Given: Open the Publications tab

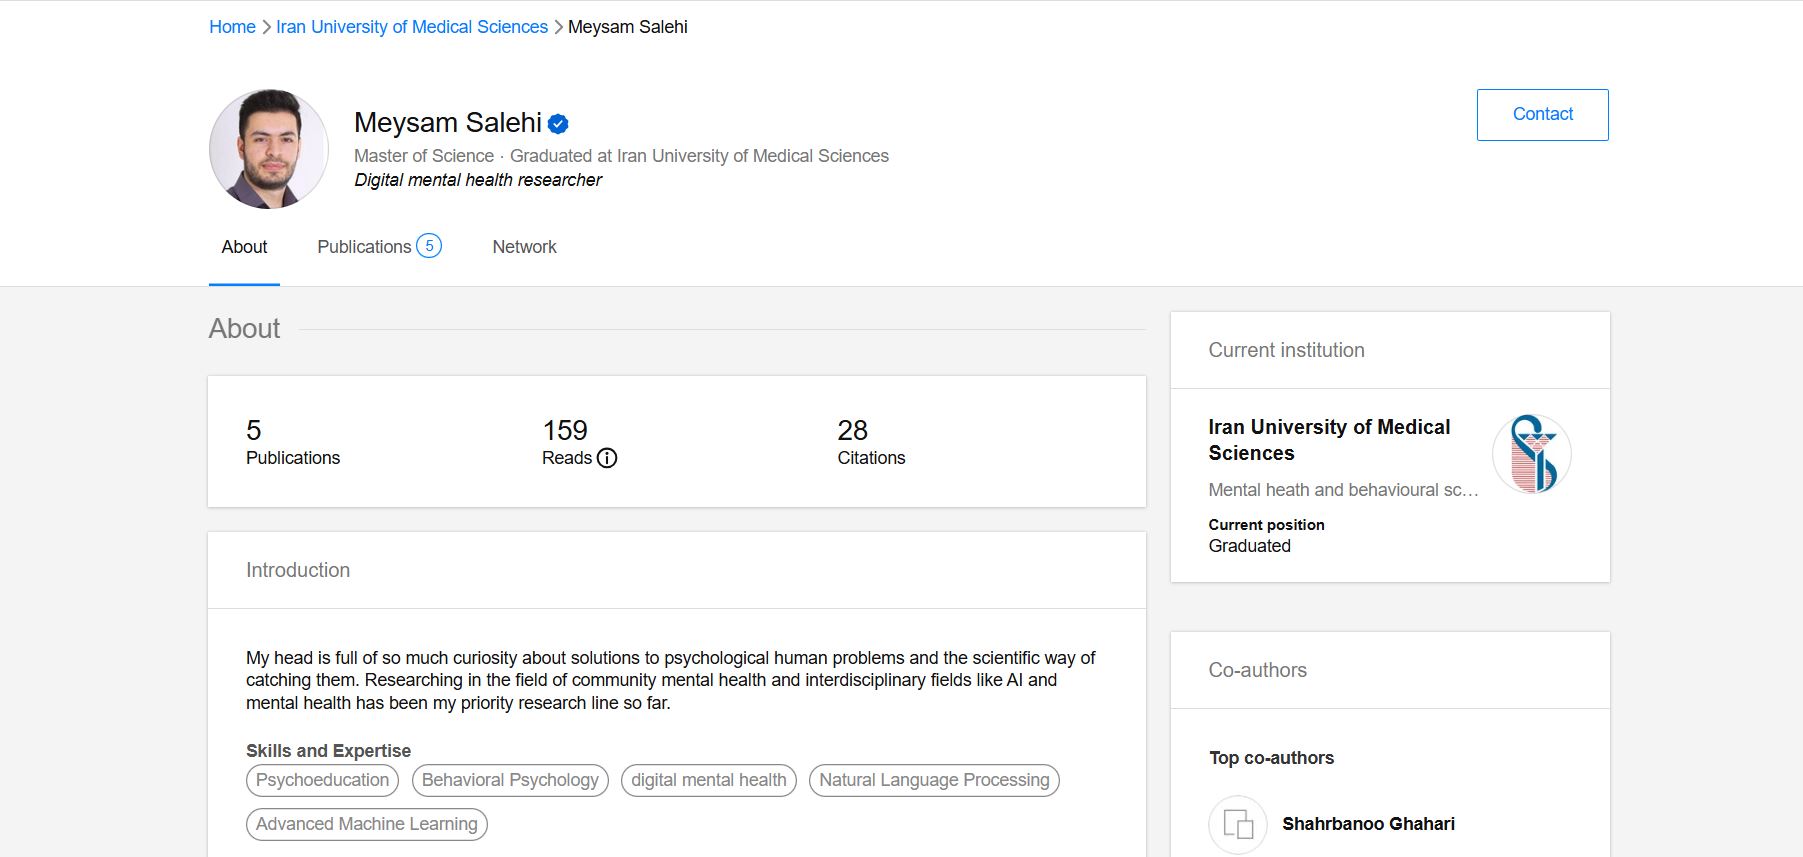Looking at the screenshot, I should (379, 247).
